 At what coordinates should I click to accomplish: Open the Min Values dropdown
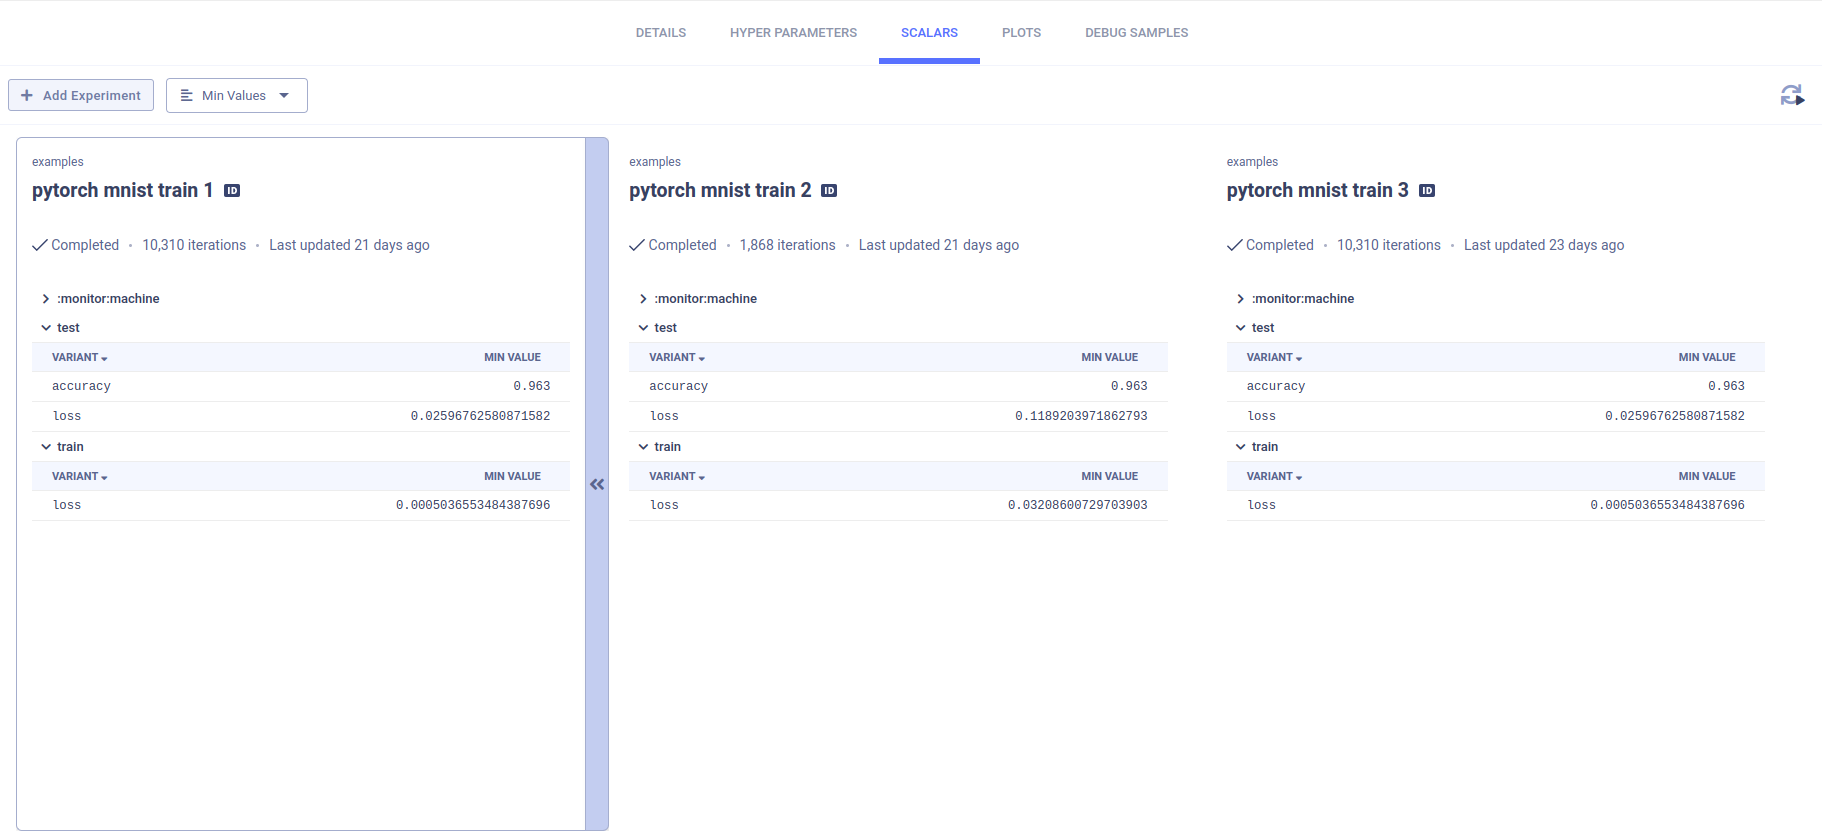[x=236, y=96]
